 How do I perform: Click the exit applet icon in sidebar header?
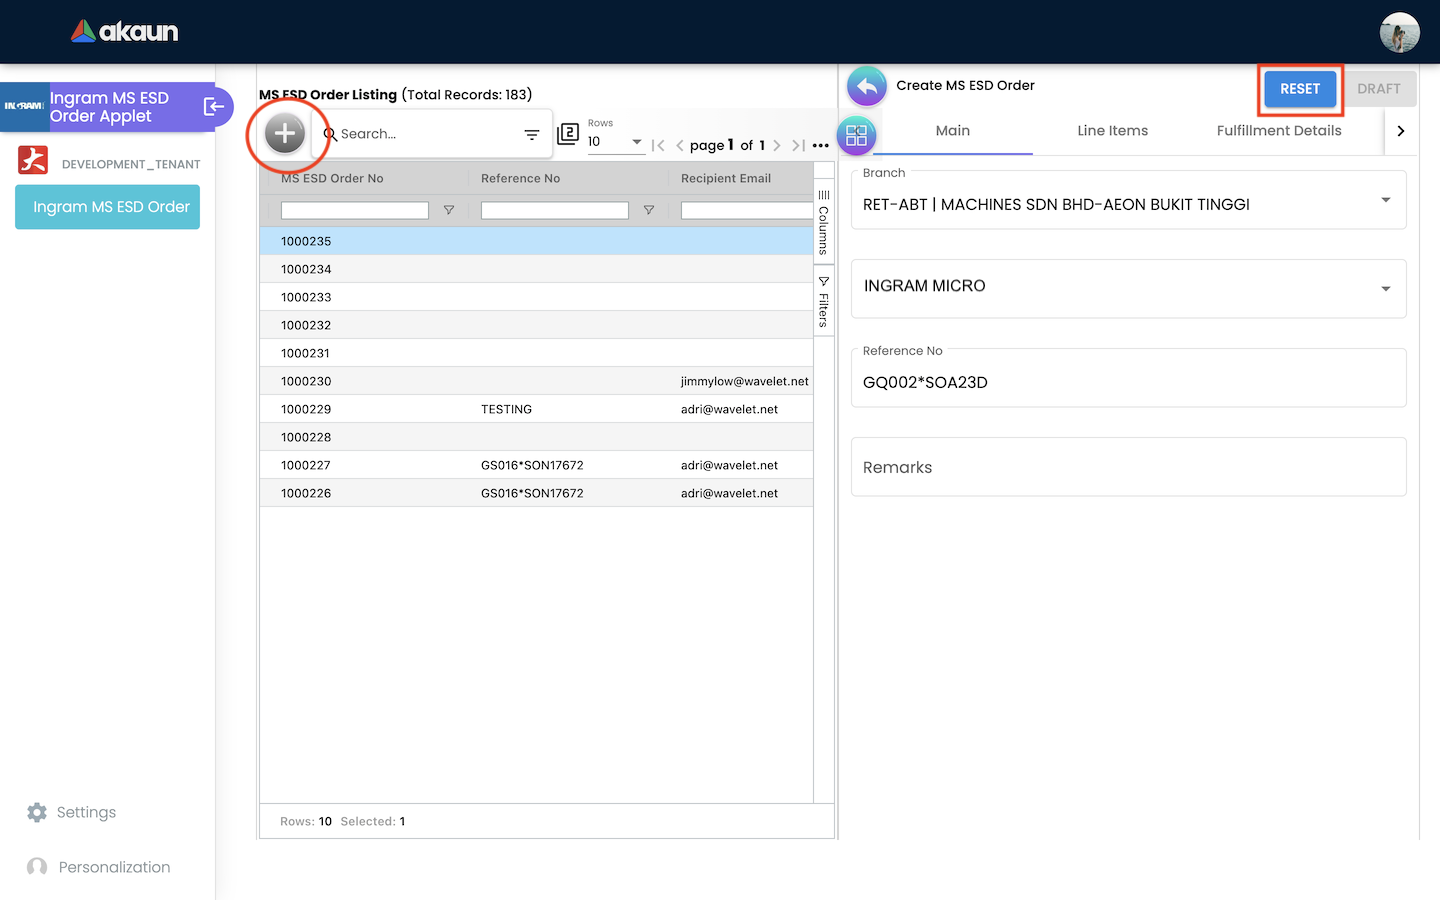[x=214, y=106]
